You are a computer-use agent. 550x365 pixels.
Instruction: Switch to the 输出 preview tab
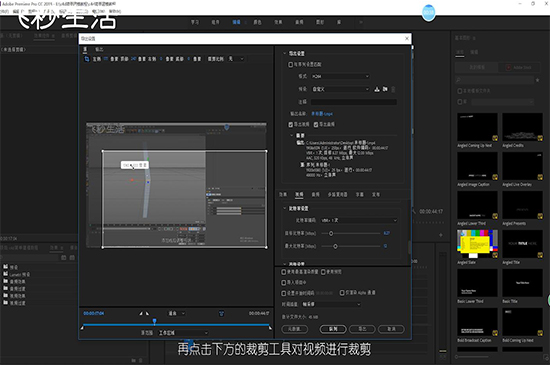99,49
